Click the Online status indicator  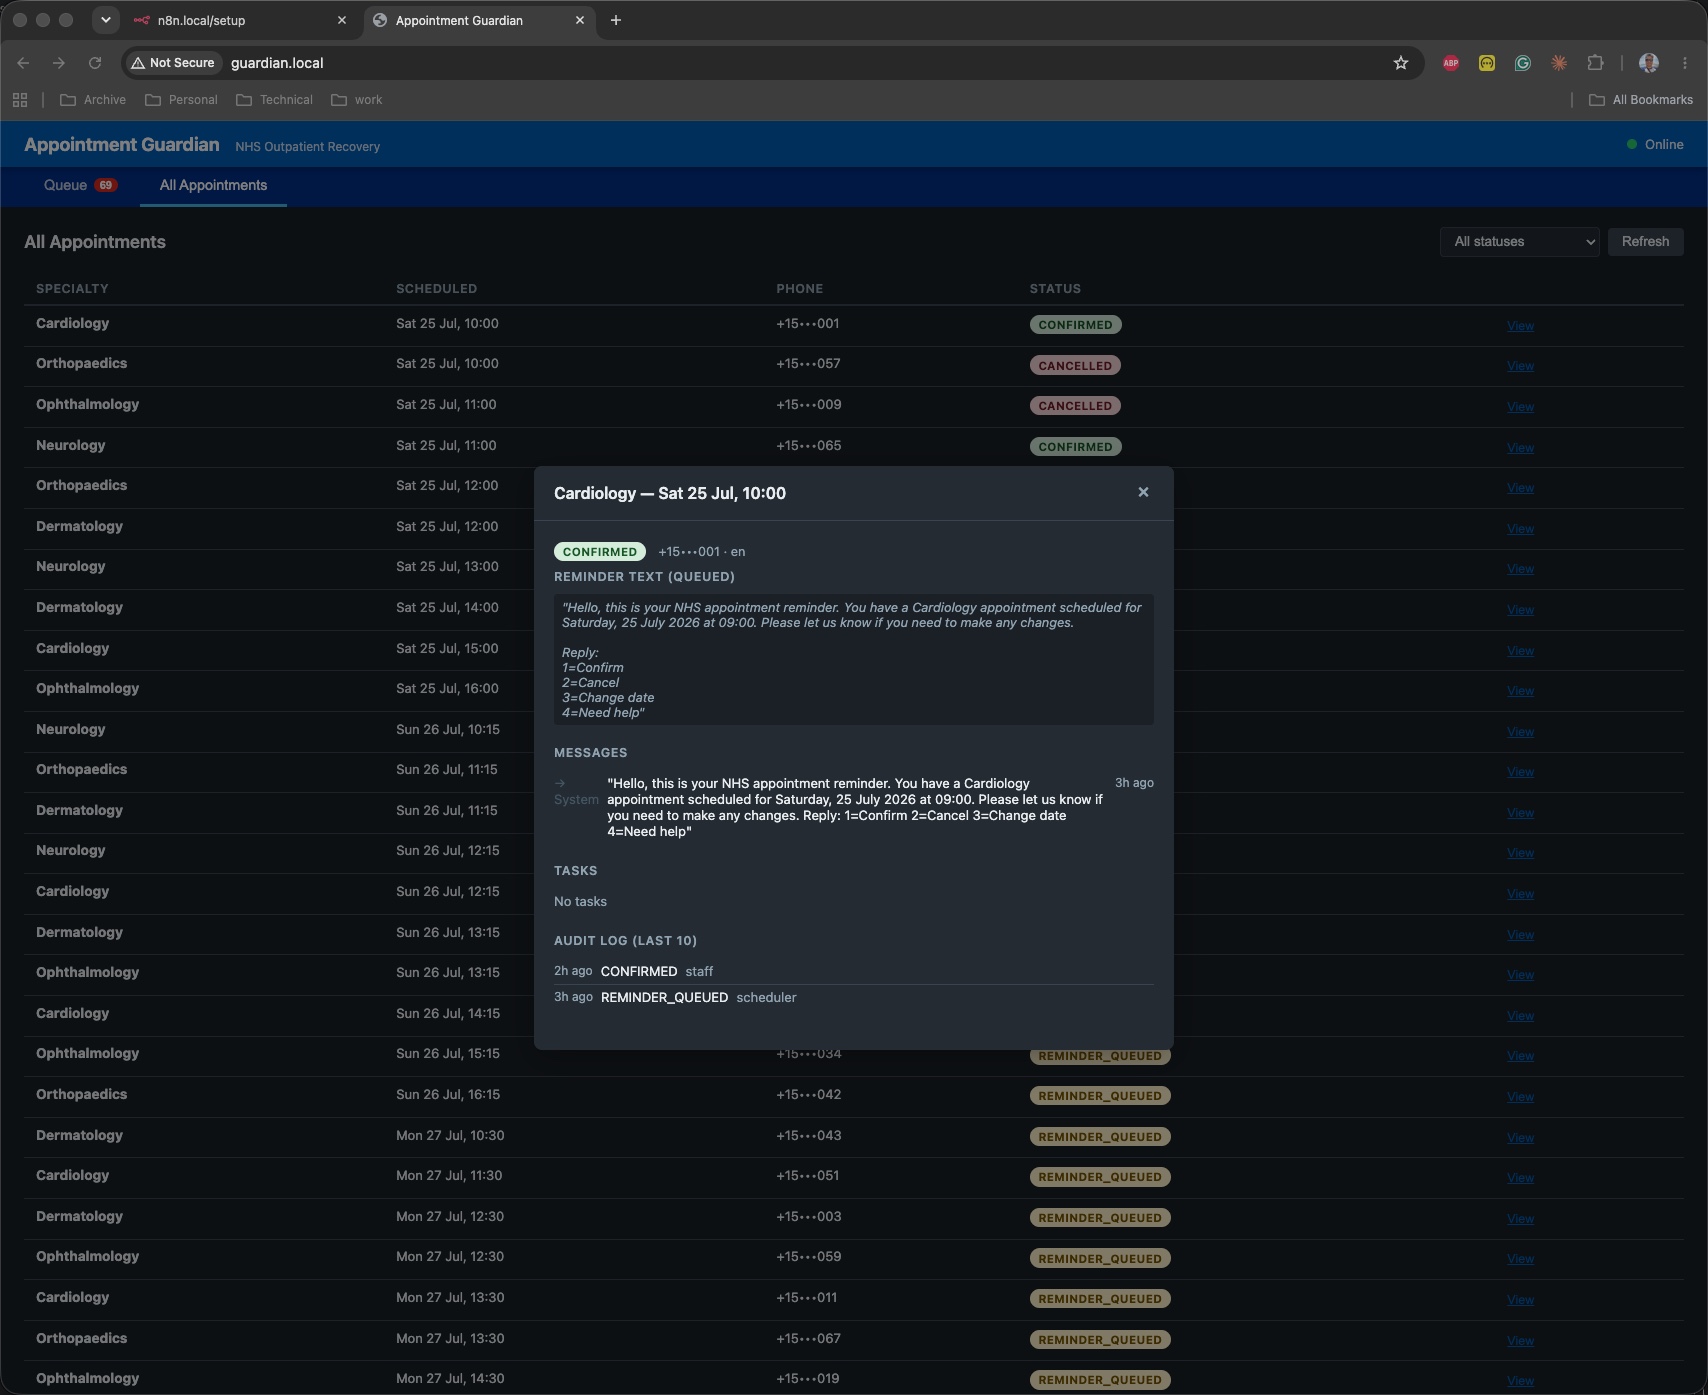click(1655, 144)
